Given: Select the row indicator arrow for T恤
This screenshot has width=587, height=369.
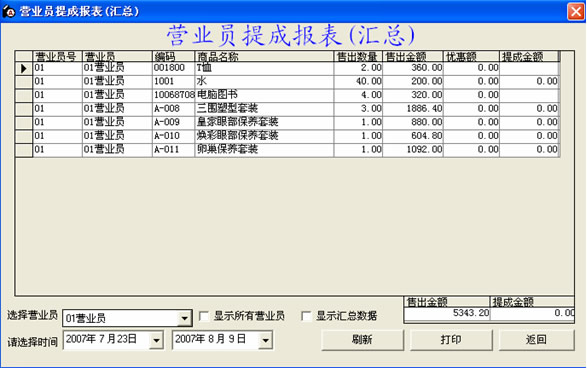Looking at the screenshot, I should pos(24,68).
